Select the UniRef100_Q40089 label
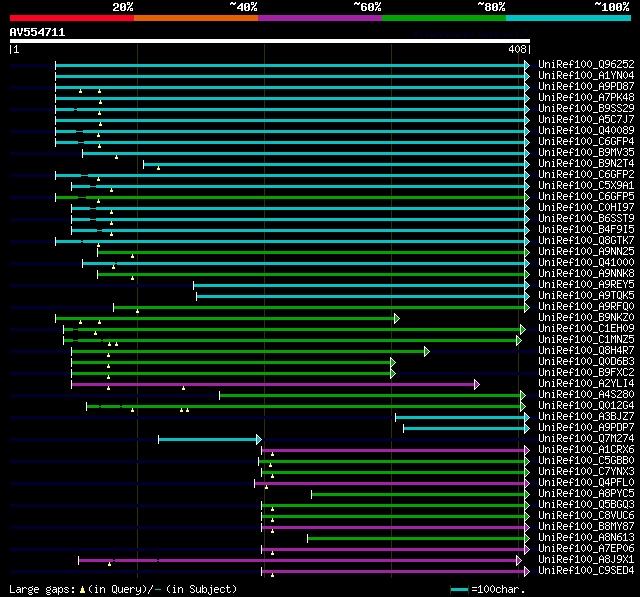The image size is (640, 597). pos(586,131)
